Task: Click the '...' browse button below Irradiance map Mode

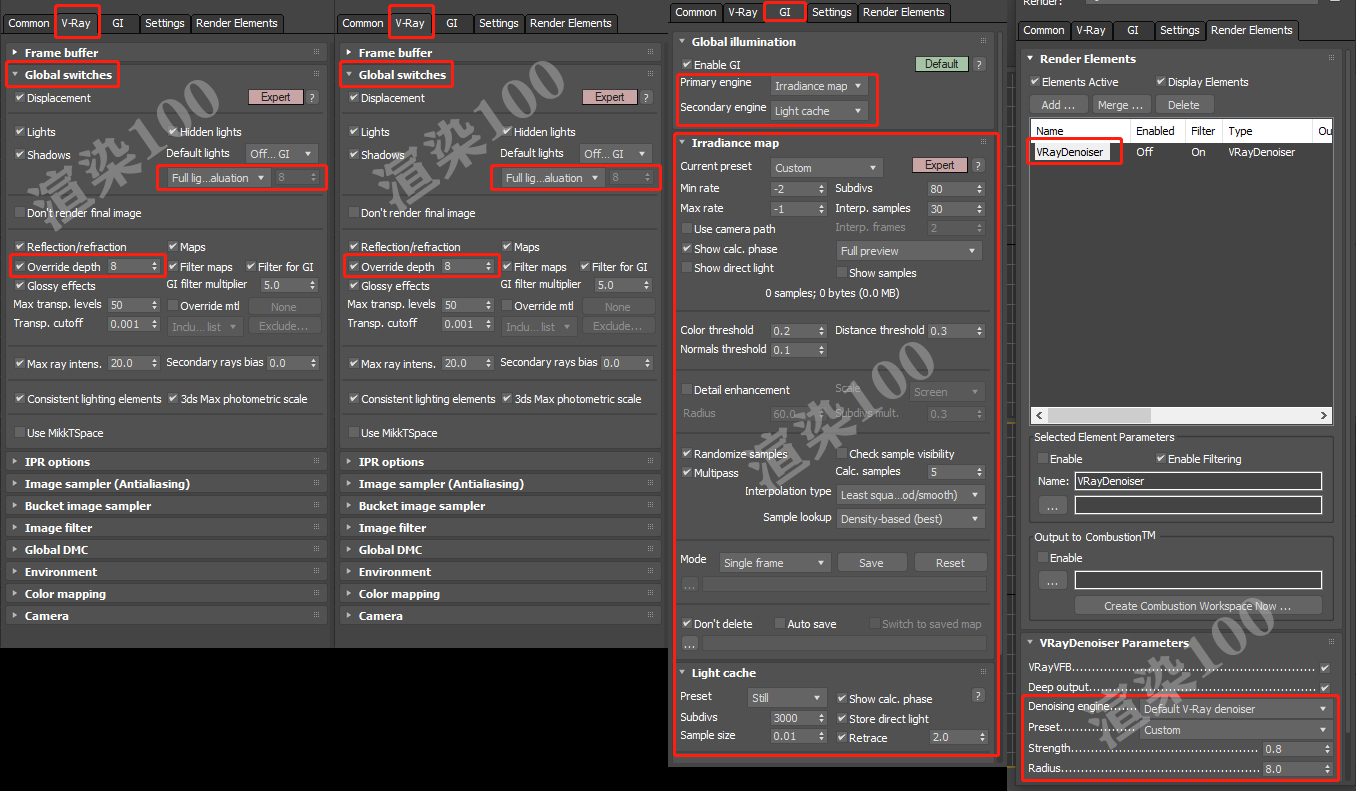Action: point(690,584)
